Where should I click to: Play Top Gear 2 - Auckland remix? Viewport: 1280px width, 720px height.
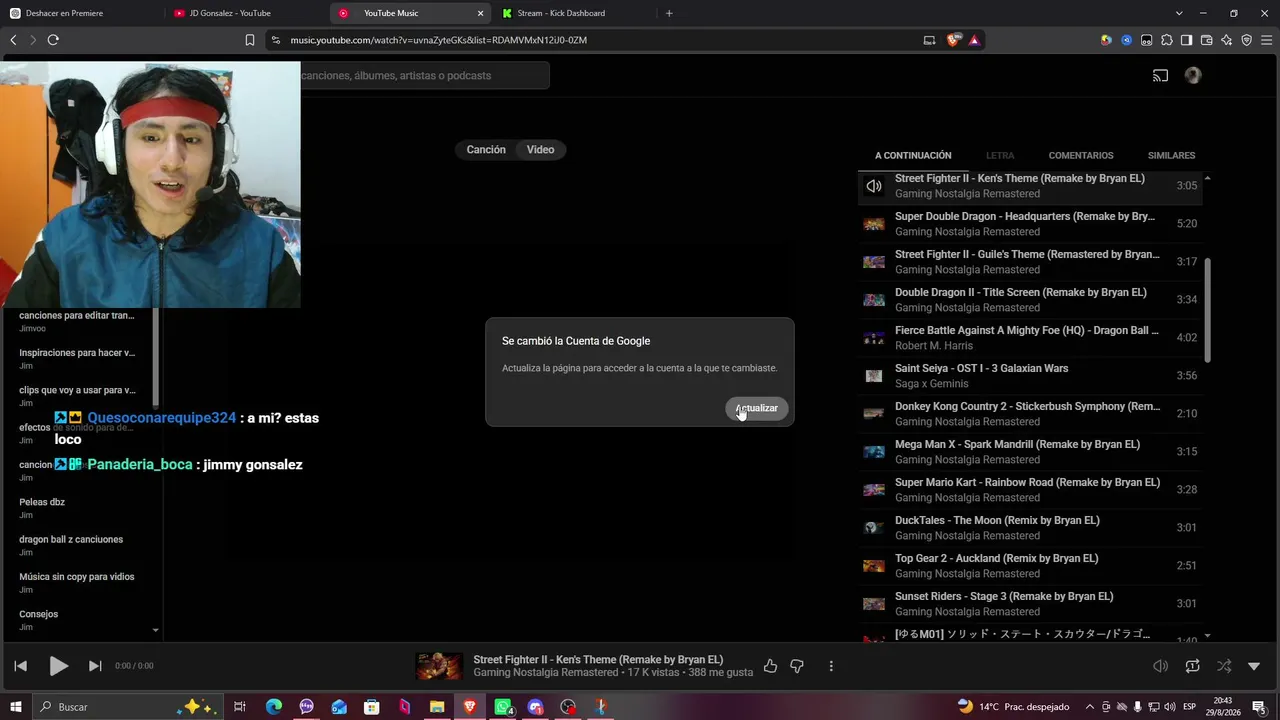pyautogui.click(x=1030, y=566)
